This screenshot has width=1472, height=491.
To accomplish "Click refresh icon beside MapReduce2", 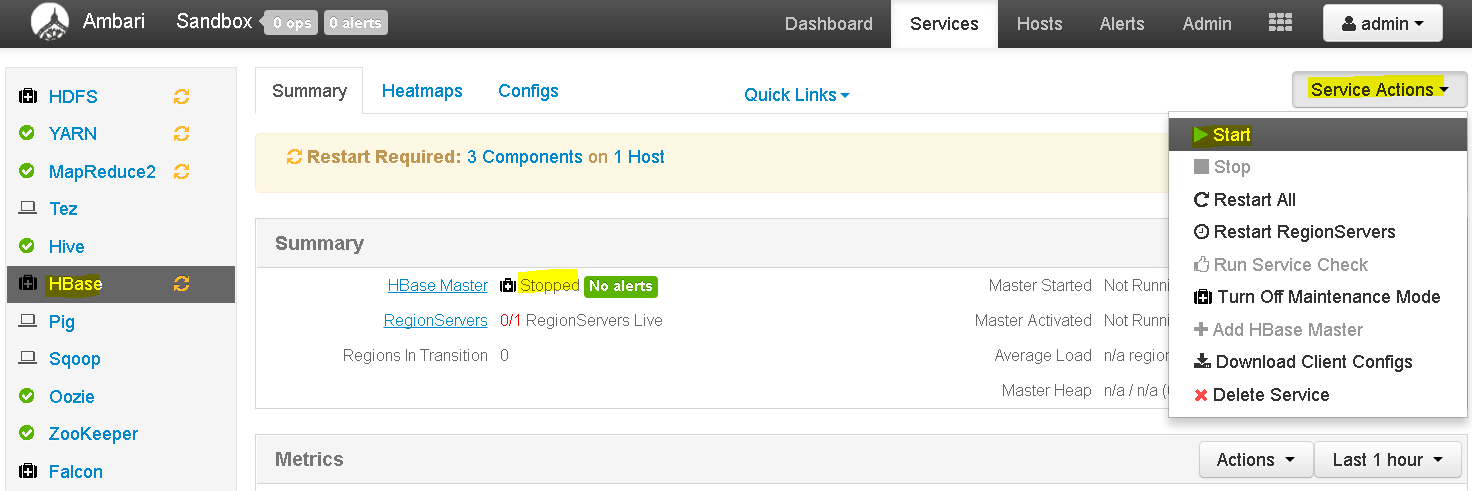I will click(181, 172).
